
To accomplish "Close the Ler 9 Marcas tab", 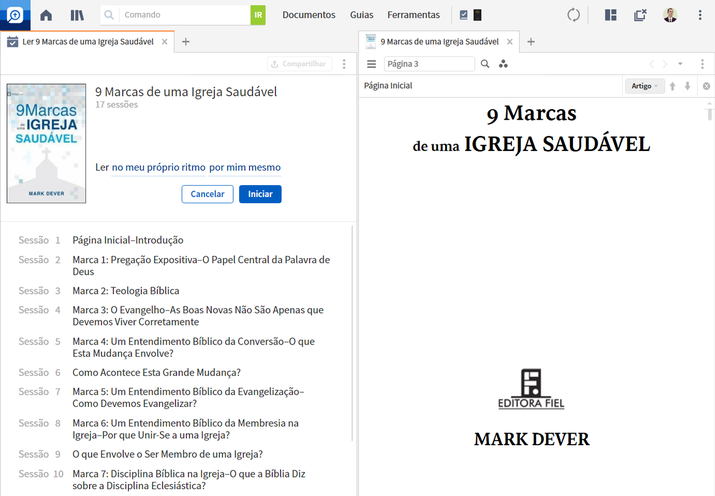I will pyautogui.click(x=165, y=41).
